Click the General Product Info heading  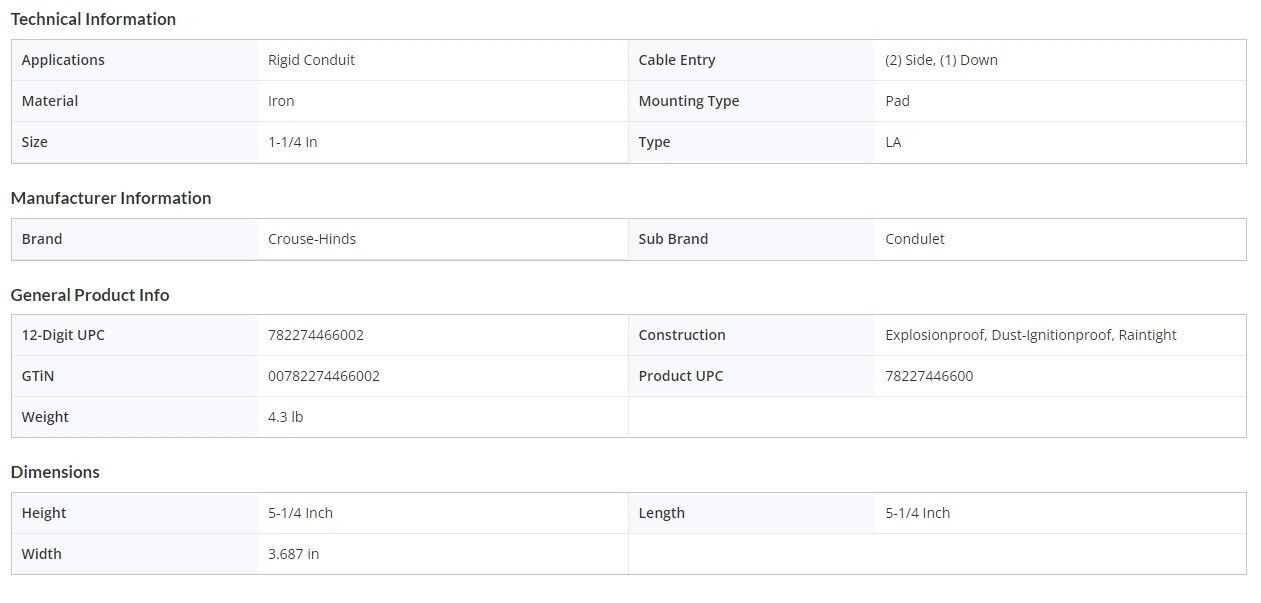[x=90, y=295]
